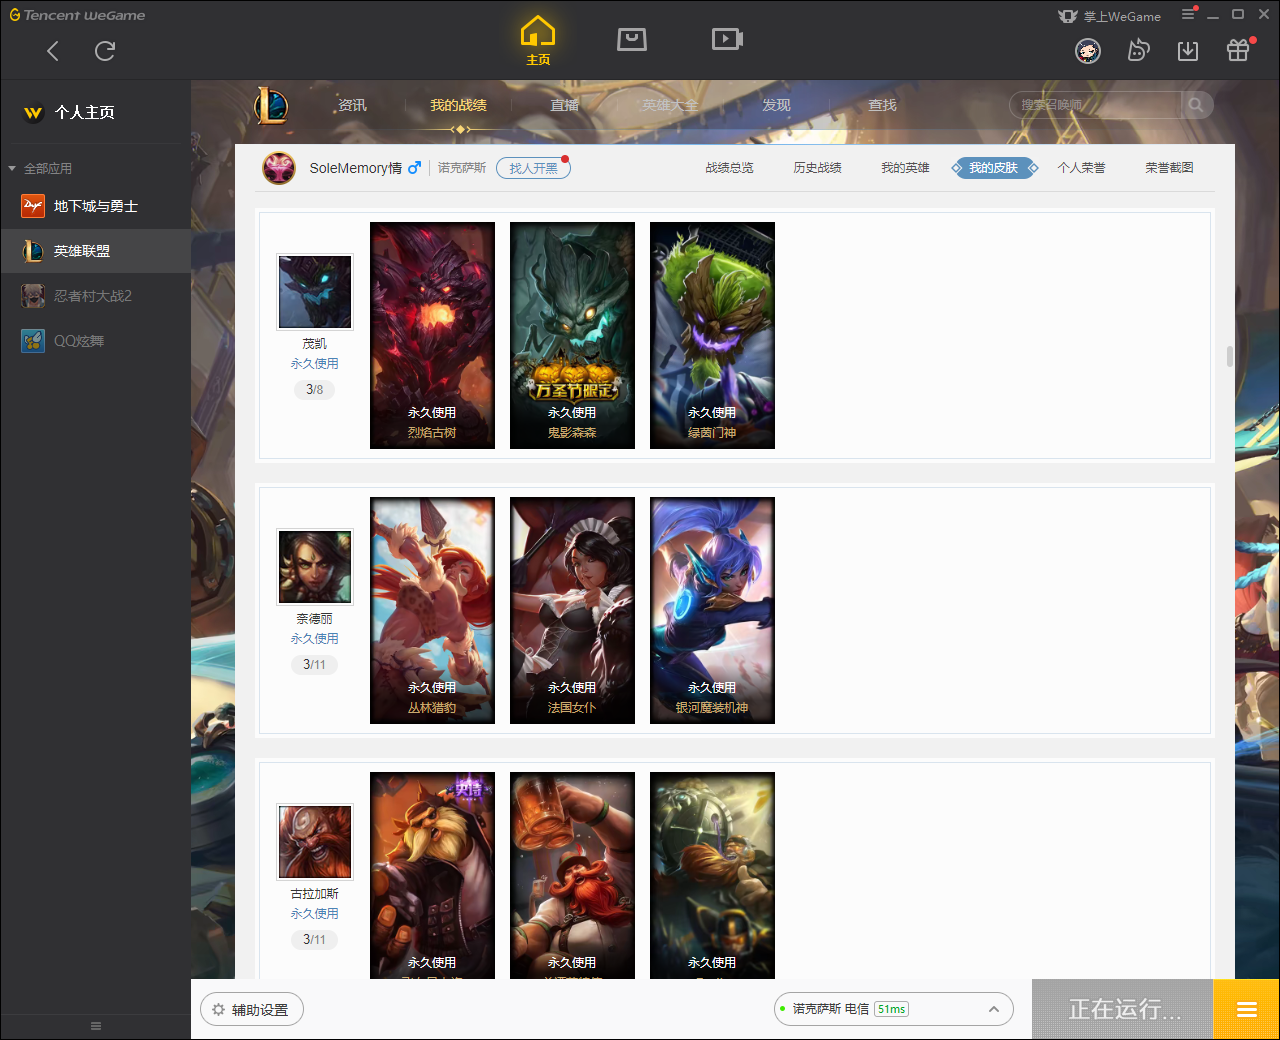Click the 3/8 skin count for 茂凯
This screenshot has width=1280, height=1040.
click(314, 390)
